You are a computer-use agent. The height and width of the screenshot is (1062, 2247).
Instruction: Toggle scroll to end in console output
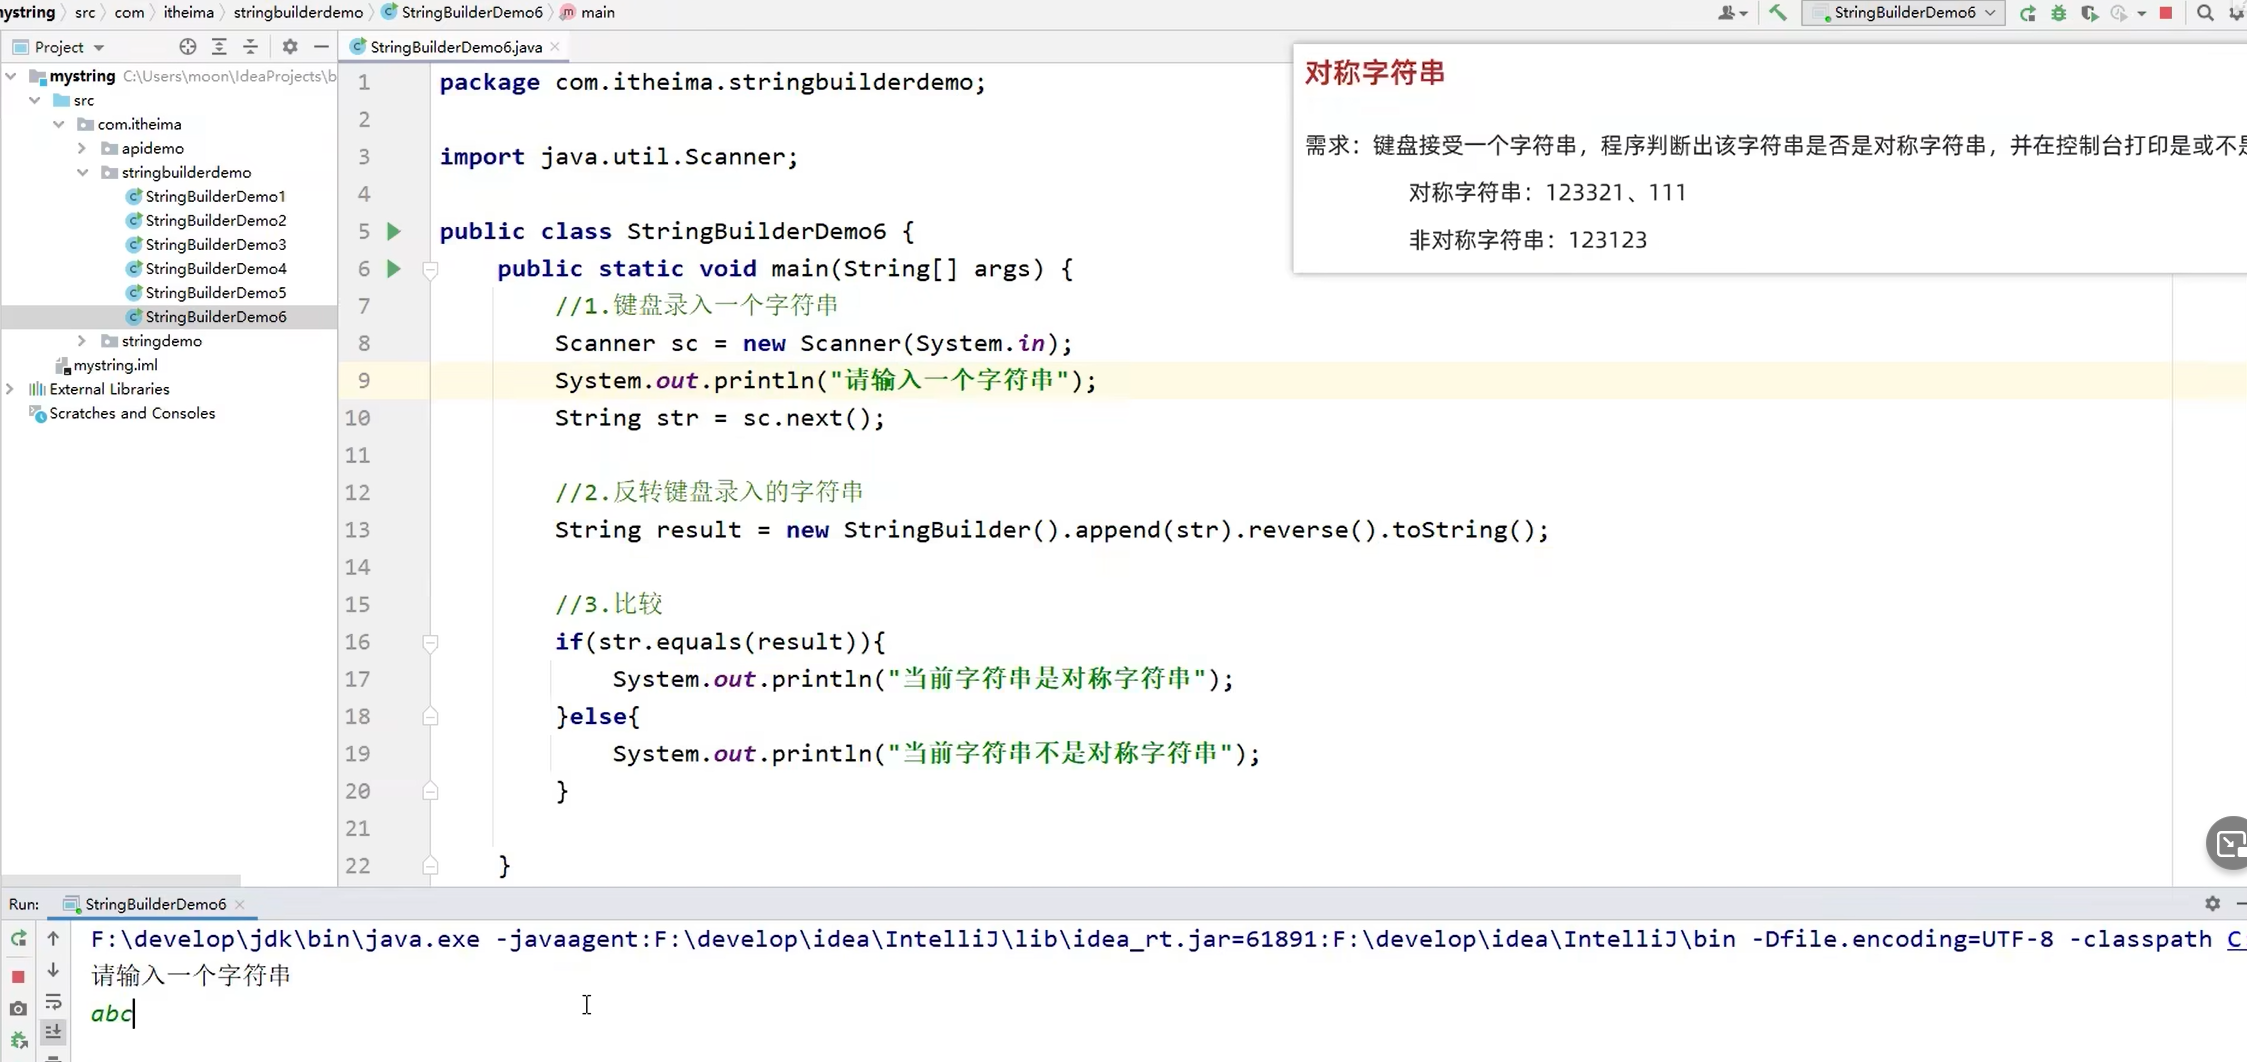(53, 1032)
